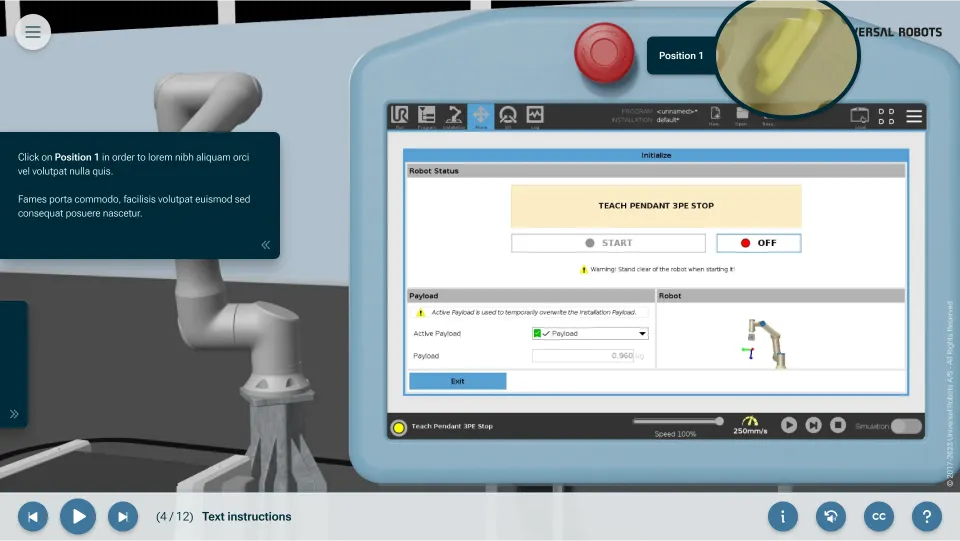Screen dimensions: 960x541
Task: Toggle the Simulation switch
Action: 906,426
